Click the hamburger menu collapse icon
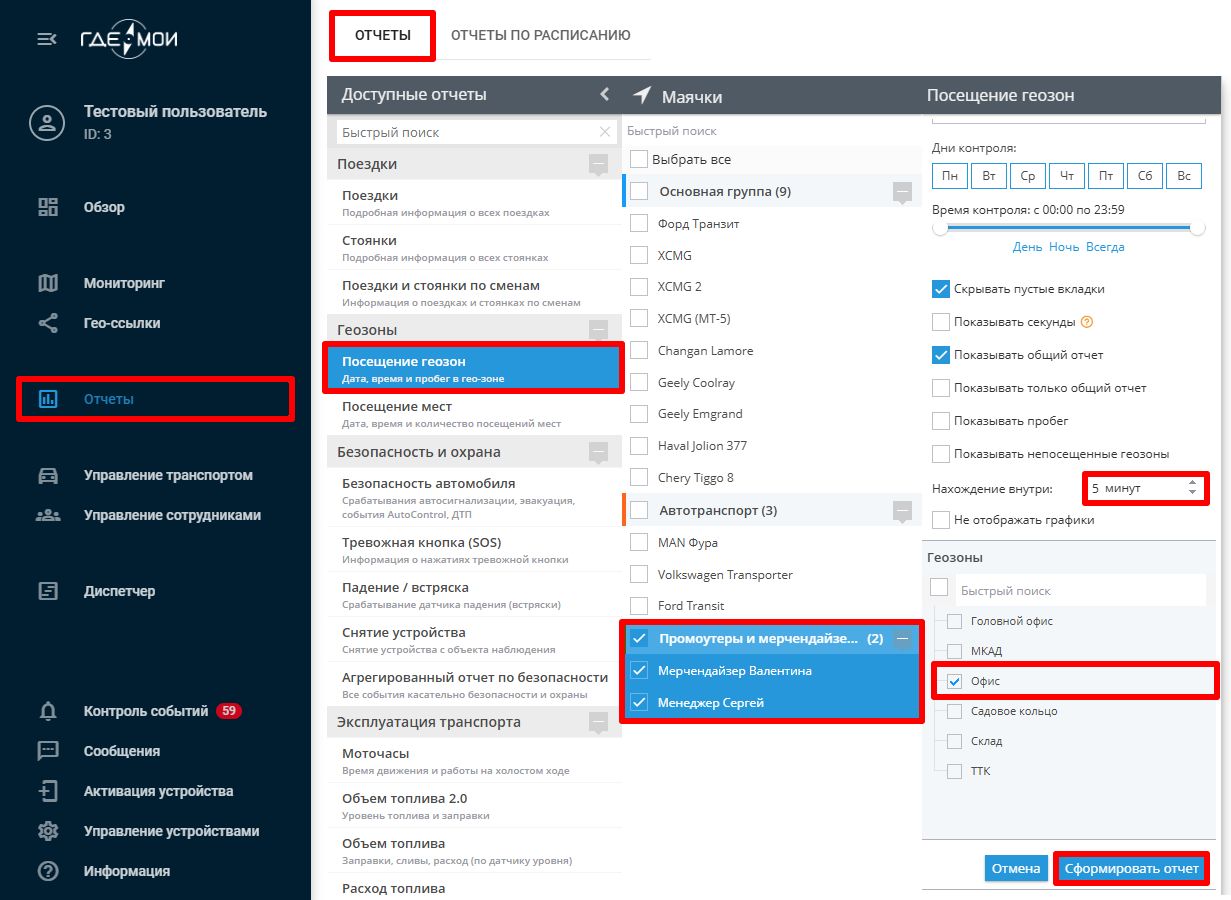Viewport: 1231px width, 900px height. 46,40
